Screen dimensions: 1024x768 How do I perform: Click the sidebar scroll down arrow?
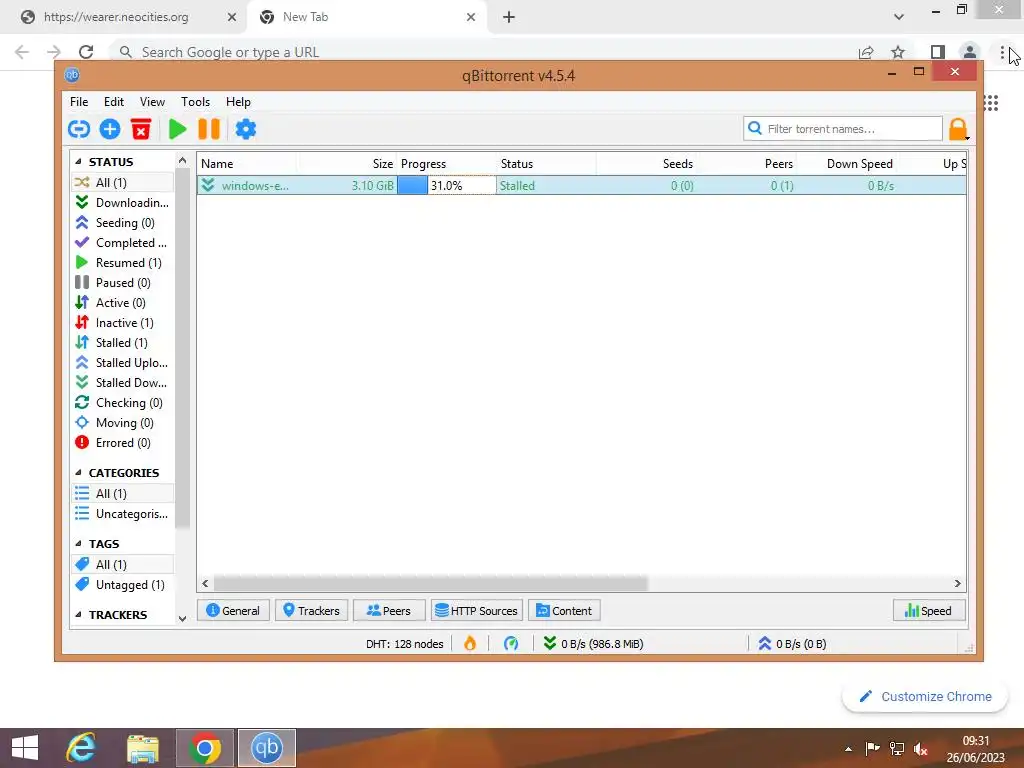[x=182, y=618]
